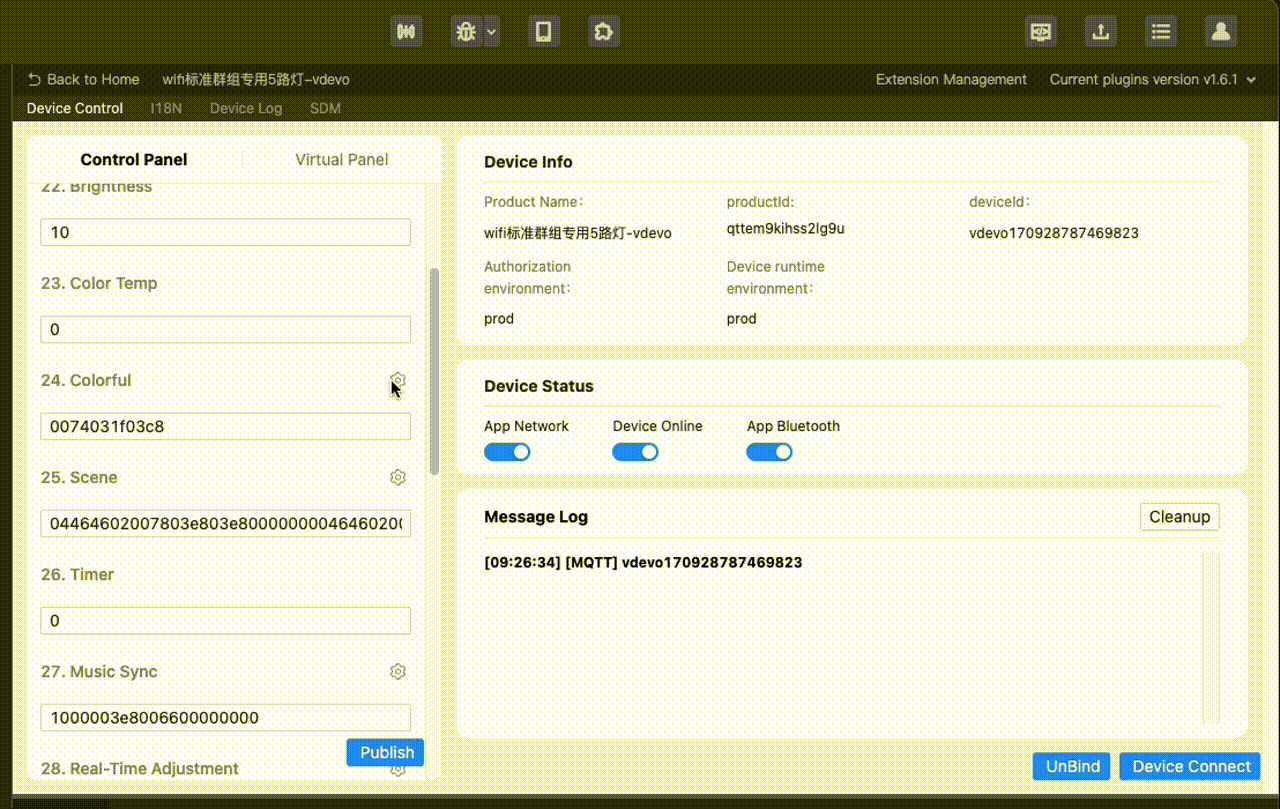
Task: Click the upload icon in top toolbar
Action: coord(1100,31)
